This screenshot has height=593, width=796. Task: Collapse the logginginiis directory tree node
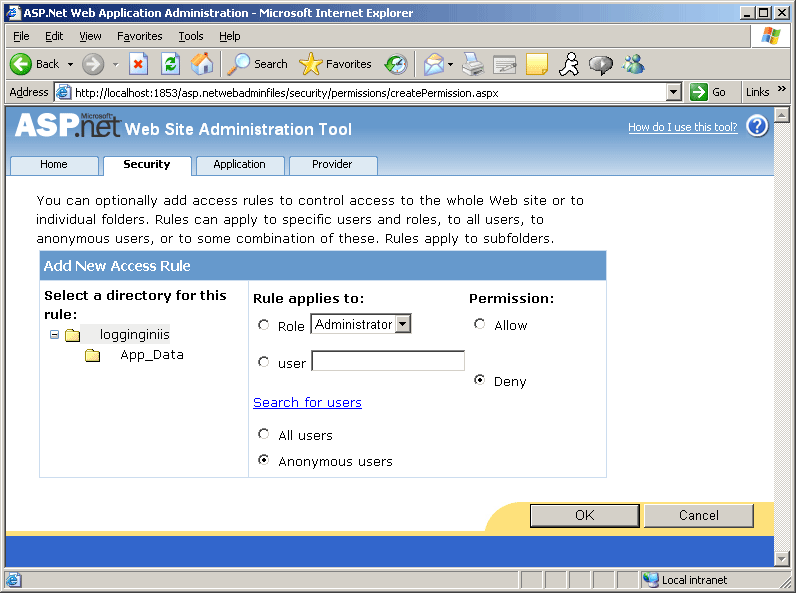tap(55, 335)
